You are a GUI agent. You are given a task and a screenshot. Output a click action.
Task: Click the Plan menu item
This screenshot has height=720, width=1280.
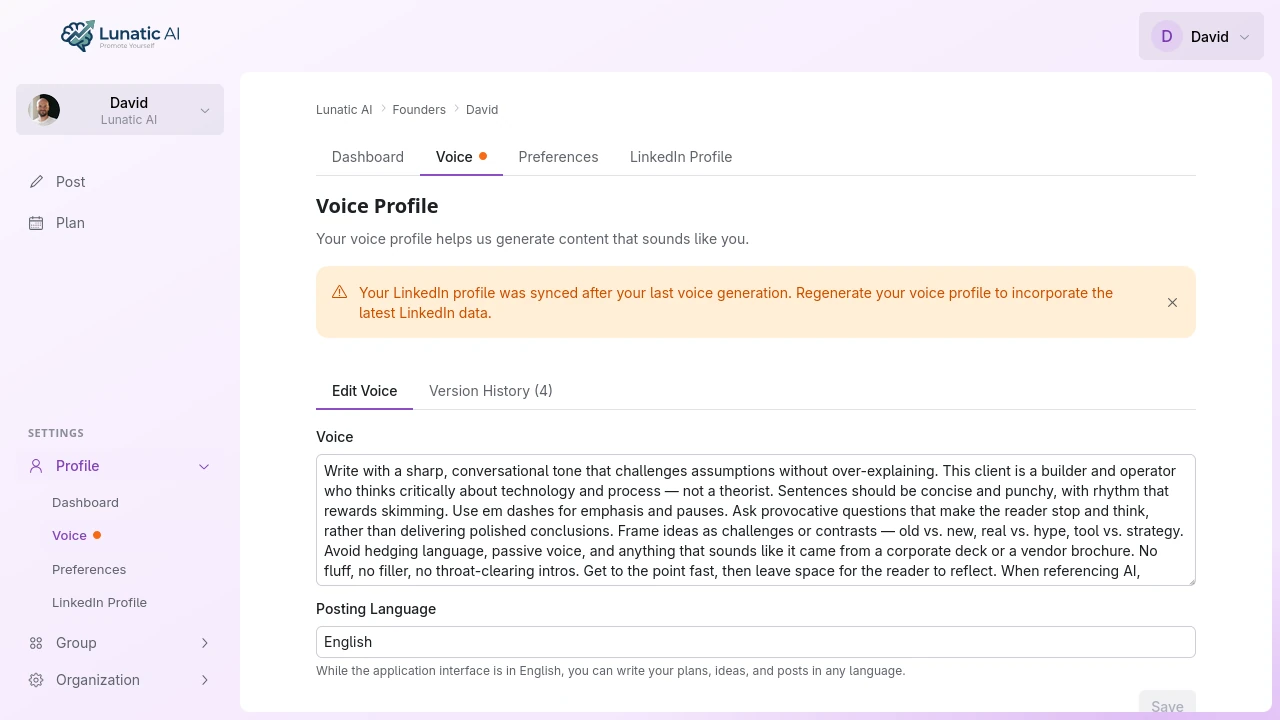pos(120,223)
